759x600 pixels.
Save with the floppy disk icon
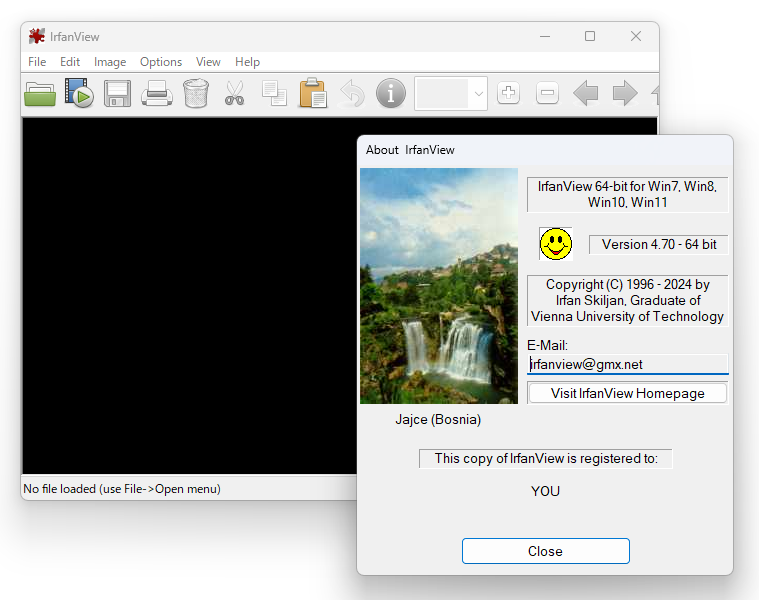point(118,93)
